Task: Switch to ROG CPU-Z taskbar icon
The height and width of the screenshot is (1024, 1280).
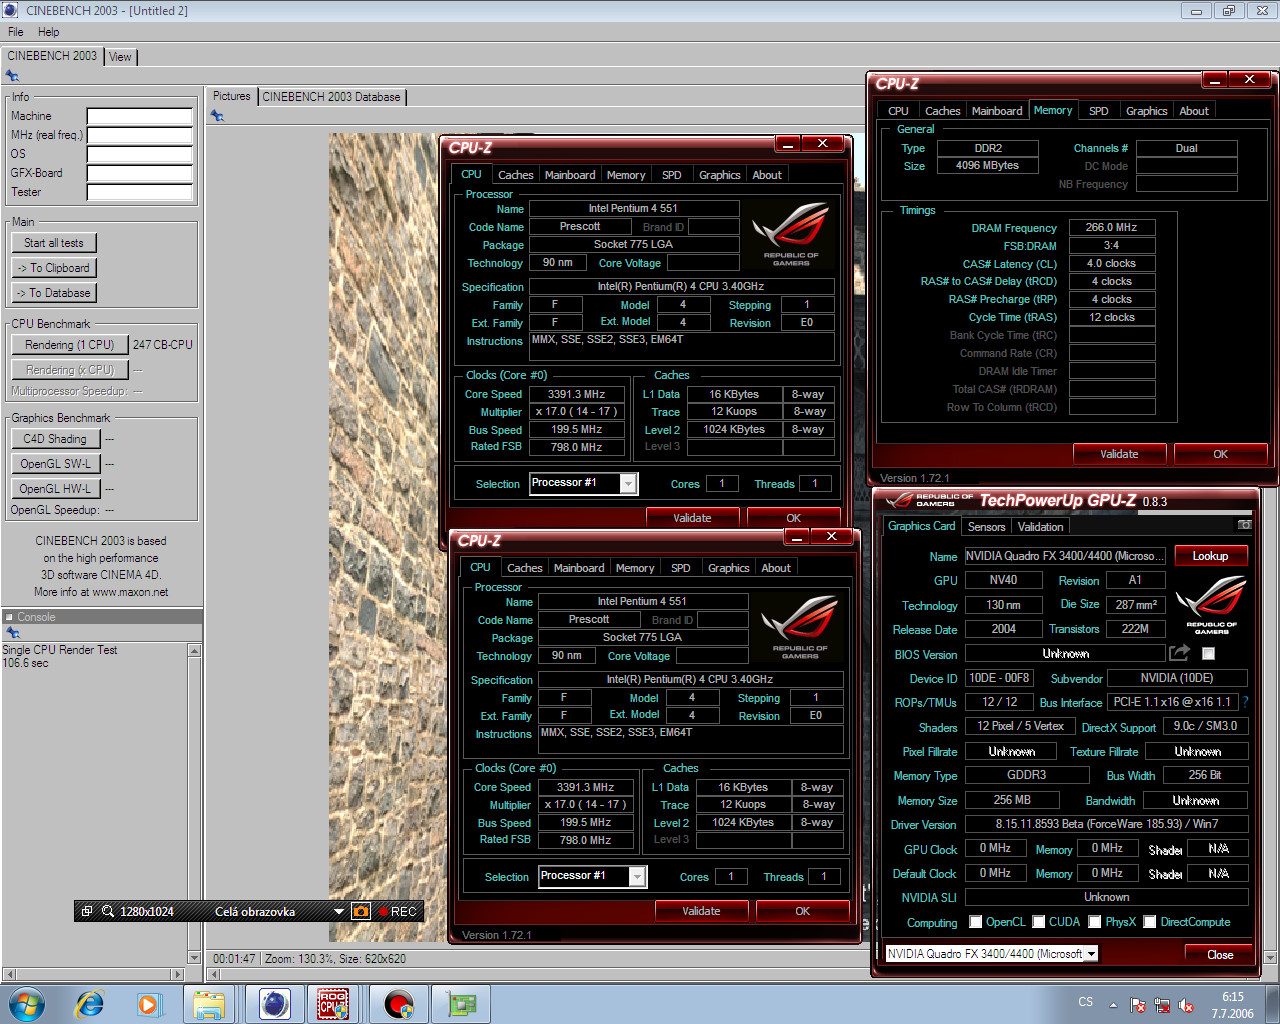Action: click(x=333, y=1004)
